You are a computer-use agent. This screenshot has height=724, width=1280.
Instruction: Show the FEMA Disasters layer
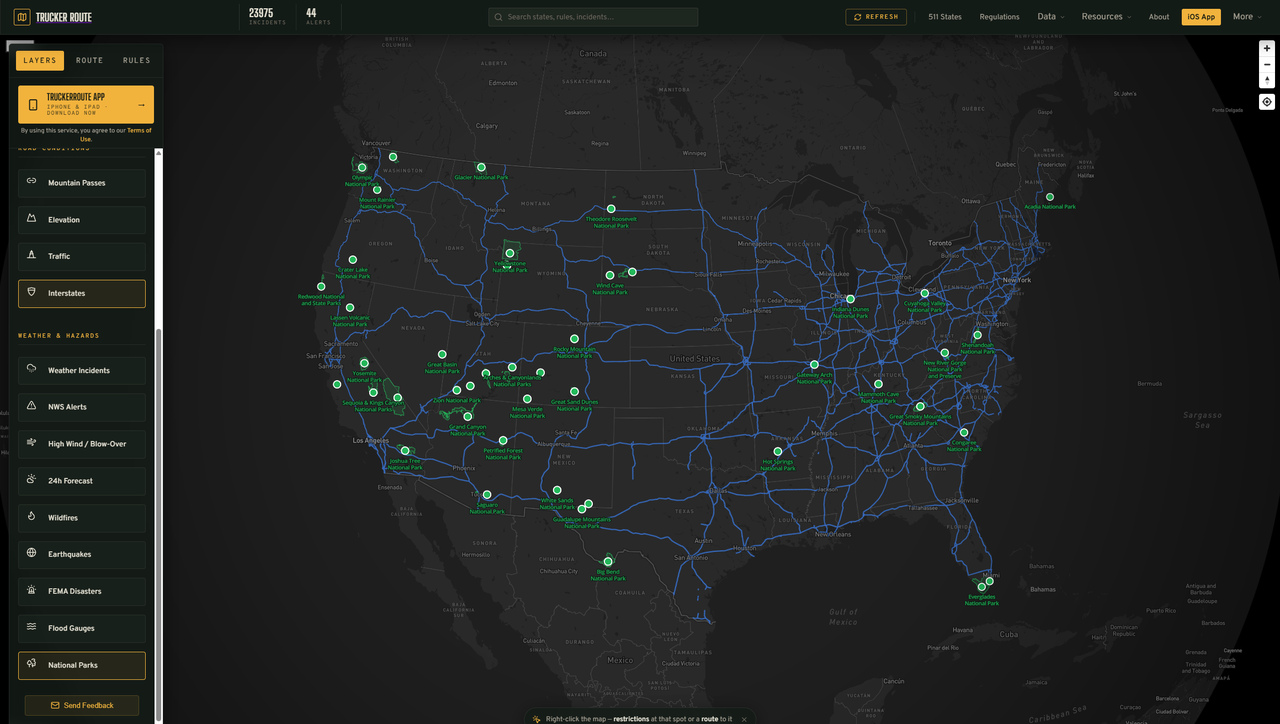[x=82, y=591]
